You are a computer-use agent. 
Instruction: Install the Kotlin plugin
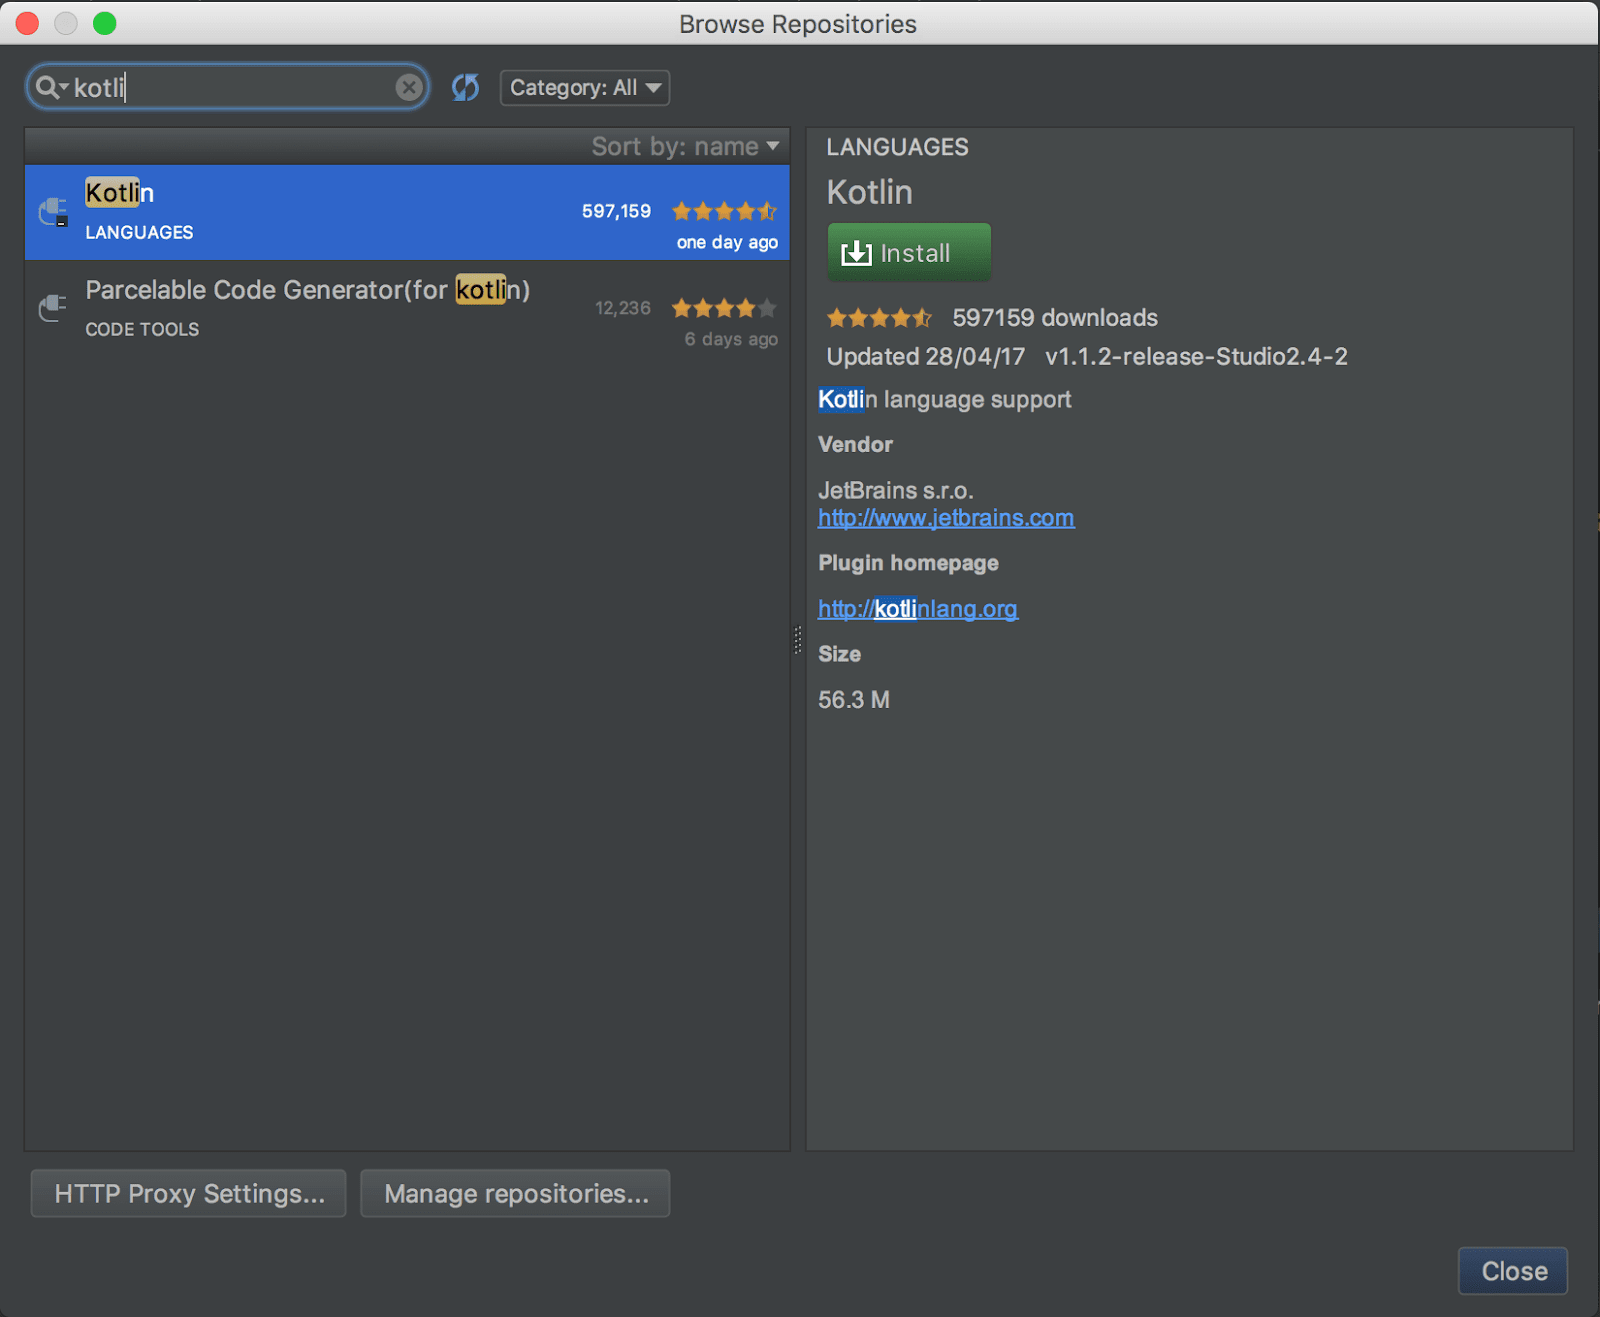pos(909,253)
